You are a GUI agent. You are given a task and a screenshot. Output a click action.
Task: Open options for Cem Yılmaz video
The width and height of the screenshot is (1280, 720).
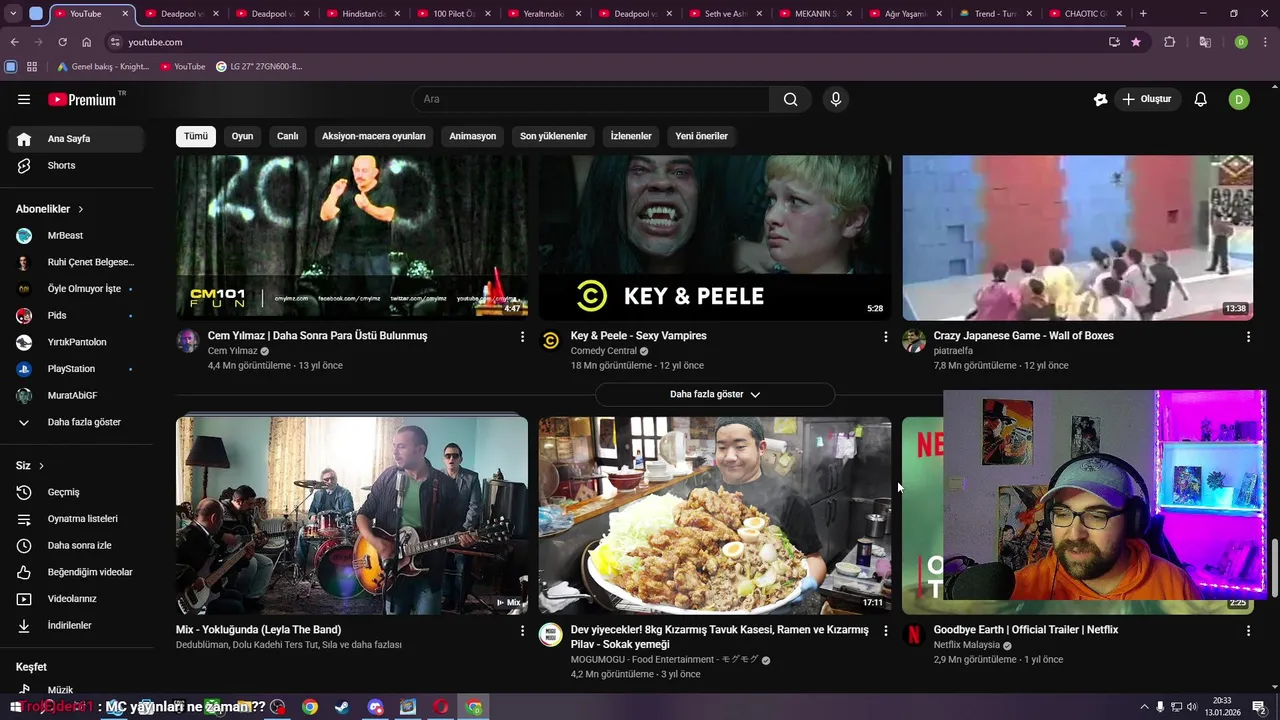pyautogui.click(x=522, y=337)
